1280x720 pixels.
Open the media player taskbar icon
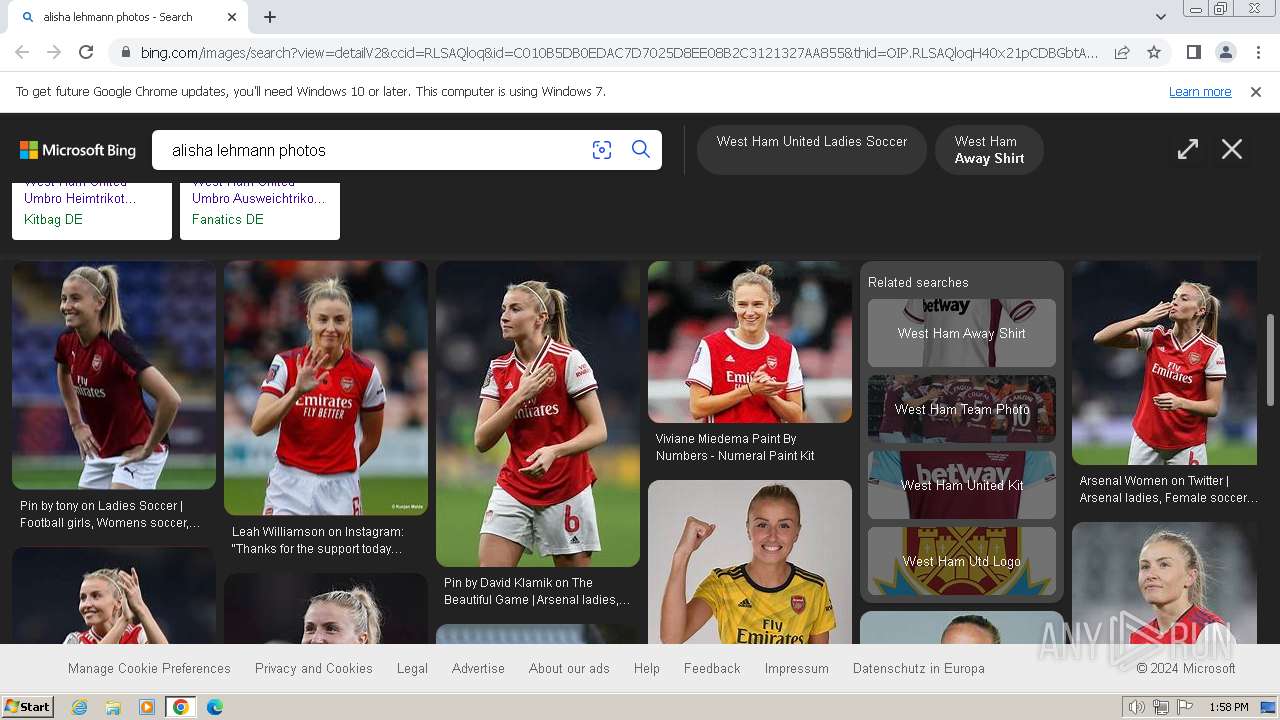click(x=147, y=707)
